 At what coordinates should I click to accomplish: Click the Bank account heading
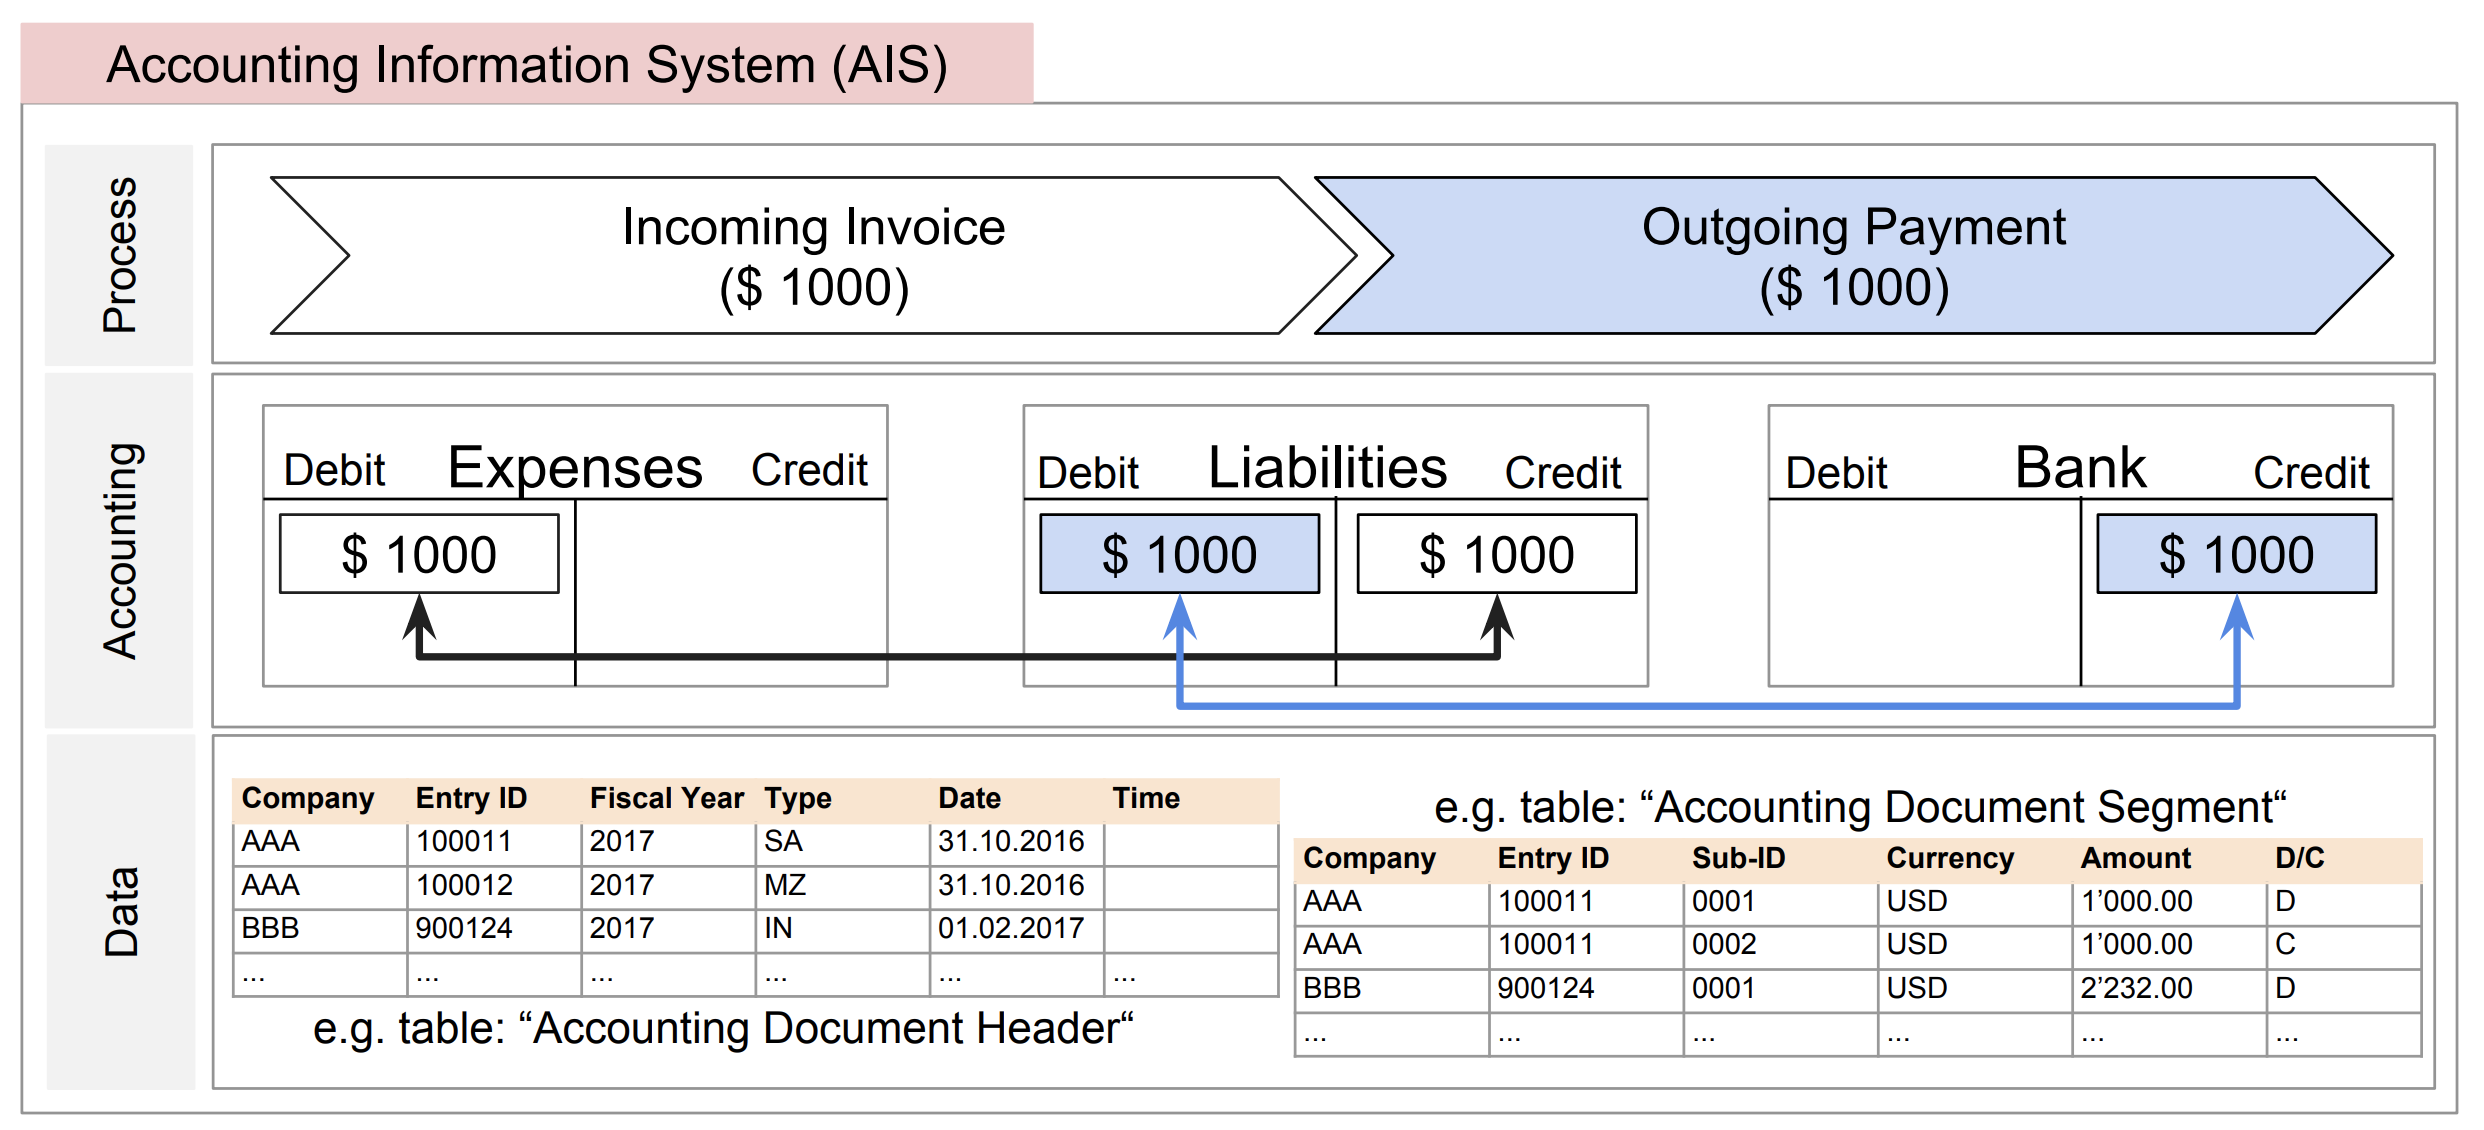[x=2080, y=467]
